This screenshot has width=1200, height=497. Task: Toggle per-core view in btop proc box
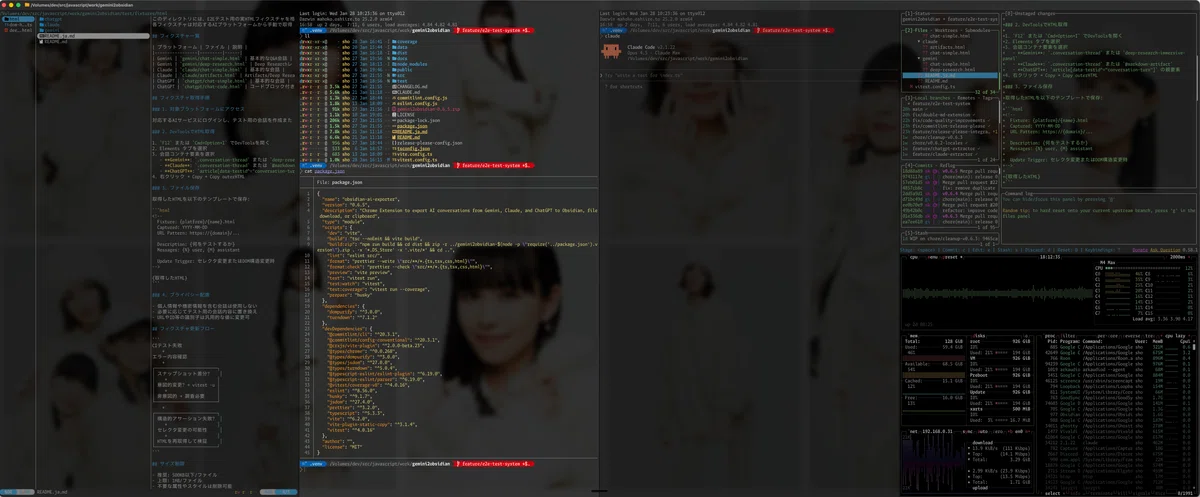click(x=1108, y=335)
